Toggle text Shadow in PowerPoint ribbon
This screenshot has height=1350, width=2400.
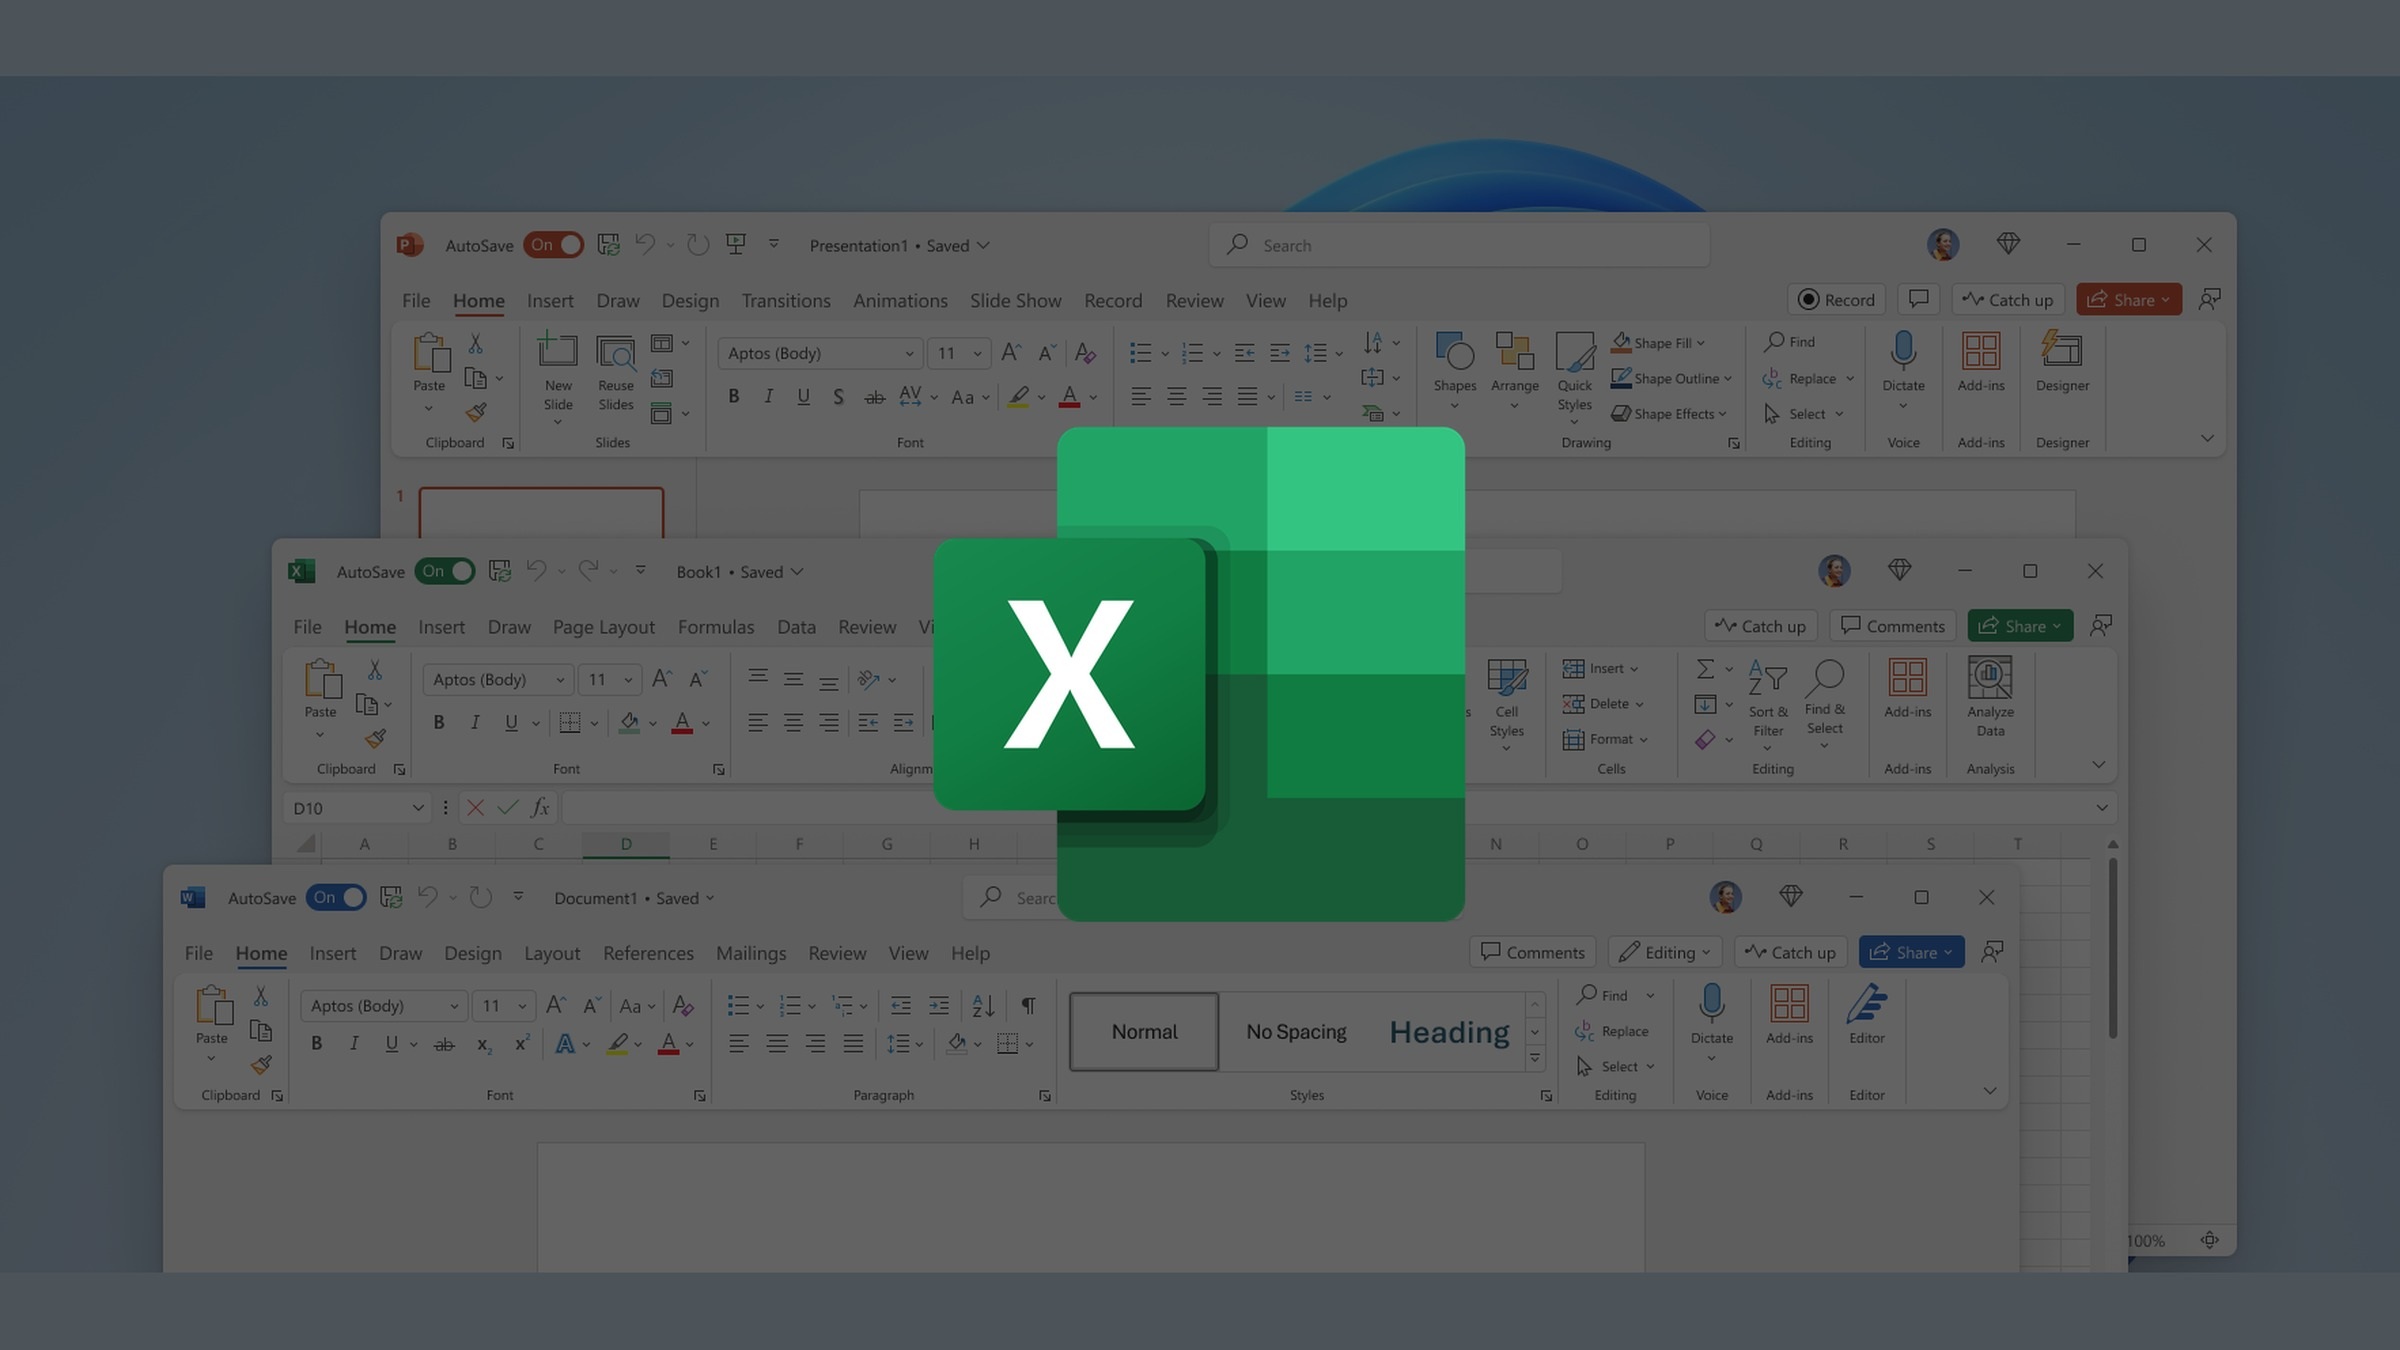click(838, 397)
